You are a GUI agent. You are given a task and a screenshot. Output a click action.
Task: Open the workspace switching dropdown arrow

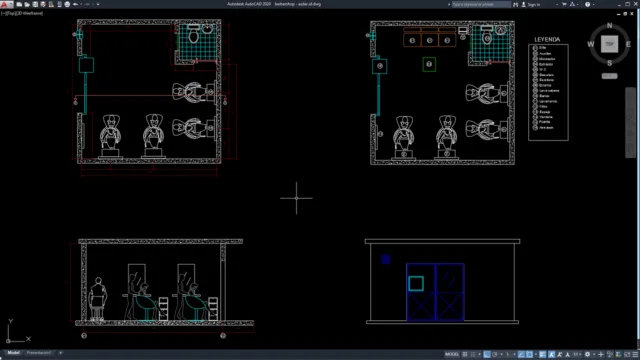tap(594, 355)
